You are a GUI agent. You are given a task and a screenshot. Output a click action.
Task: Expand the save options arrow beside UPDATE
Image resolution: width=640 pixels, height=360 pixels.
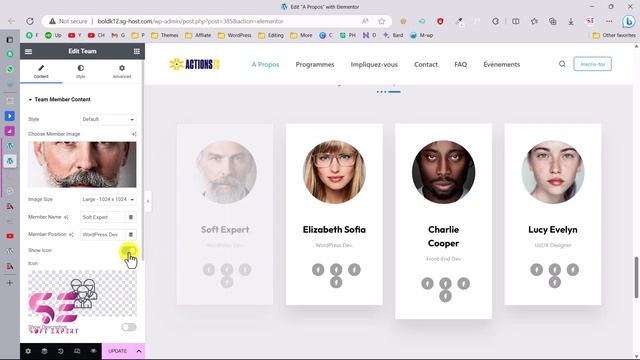(139, 351)
